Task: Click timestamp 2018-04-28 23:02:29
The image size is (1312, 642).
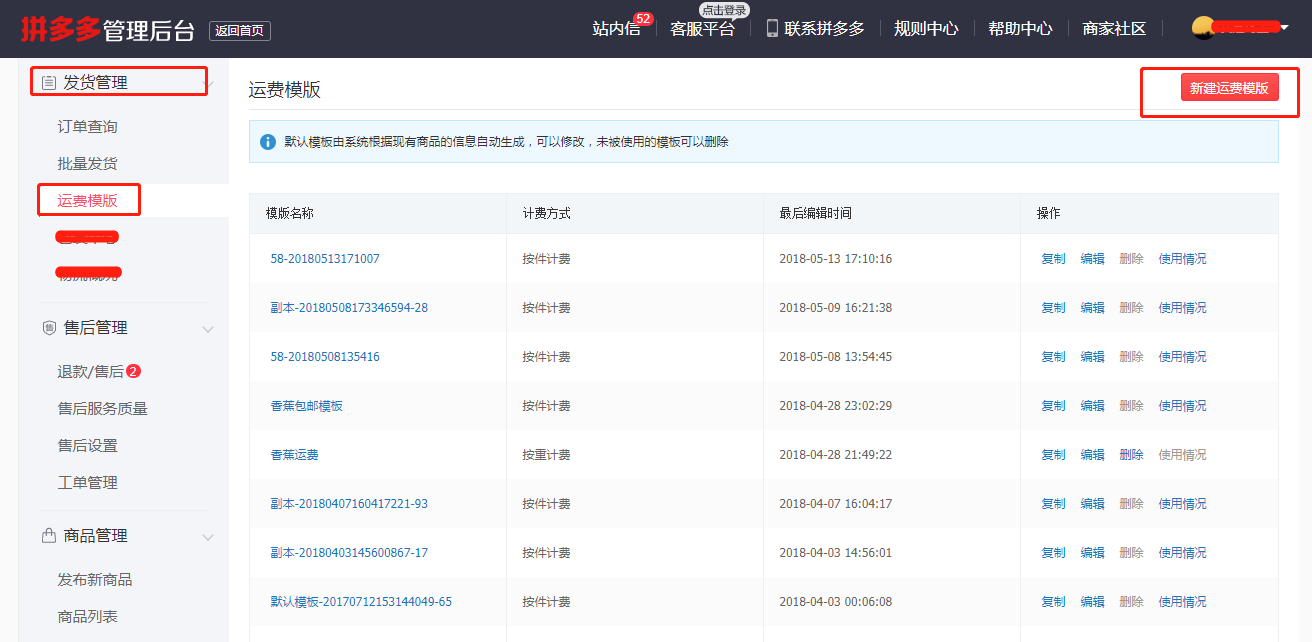Action: (836, 406)
